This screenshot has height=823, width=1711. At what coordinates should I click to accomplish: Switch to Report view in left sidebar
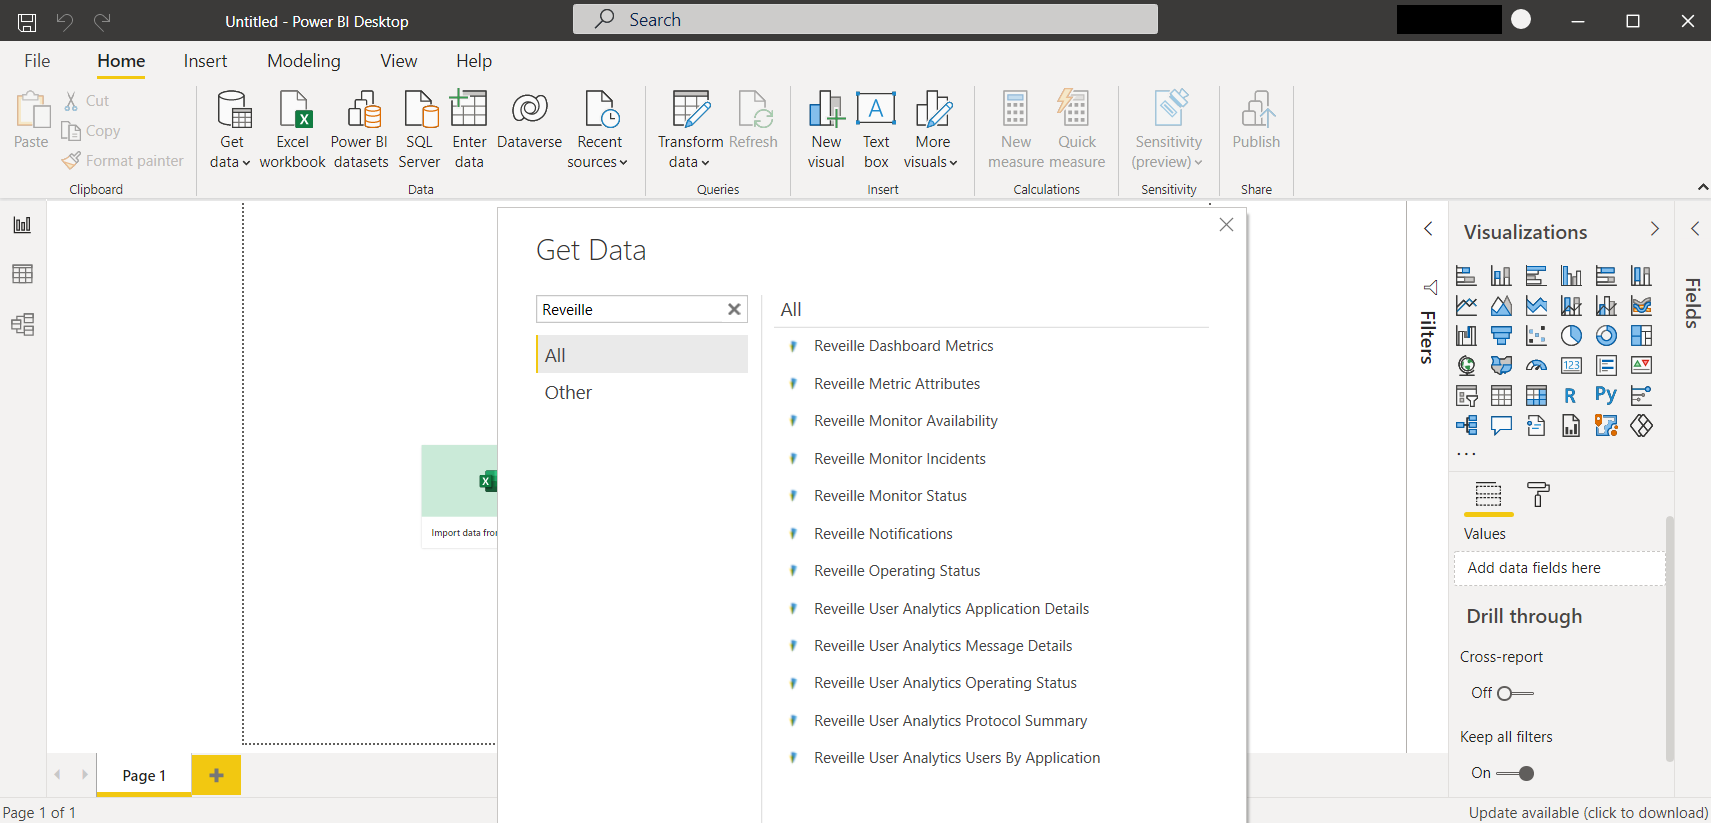(x=22, y=225)
